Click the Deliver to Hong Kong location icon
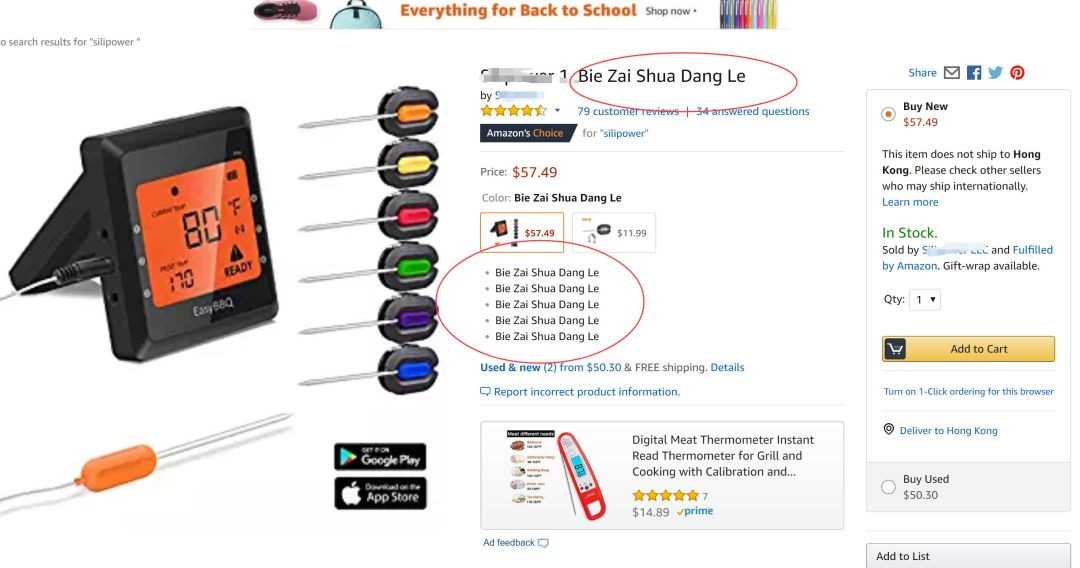1080x568 pixels. 889,430
